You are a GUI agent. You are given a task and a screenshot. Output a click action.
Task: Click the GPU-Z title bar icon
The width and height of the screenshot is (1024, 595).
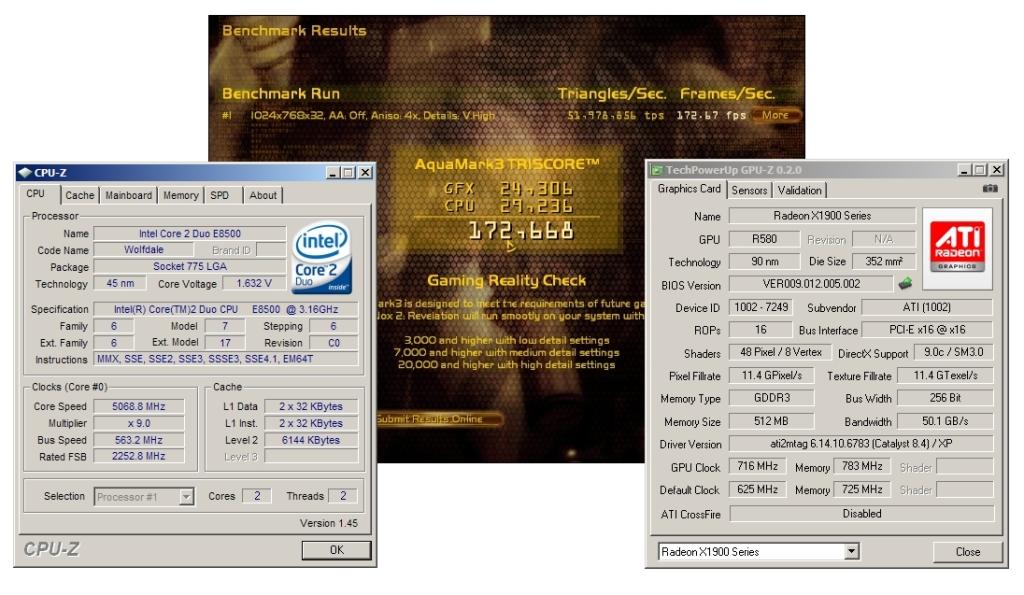tap(657, 170)
